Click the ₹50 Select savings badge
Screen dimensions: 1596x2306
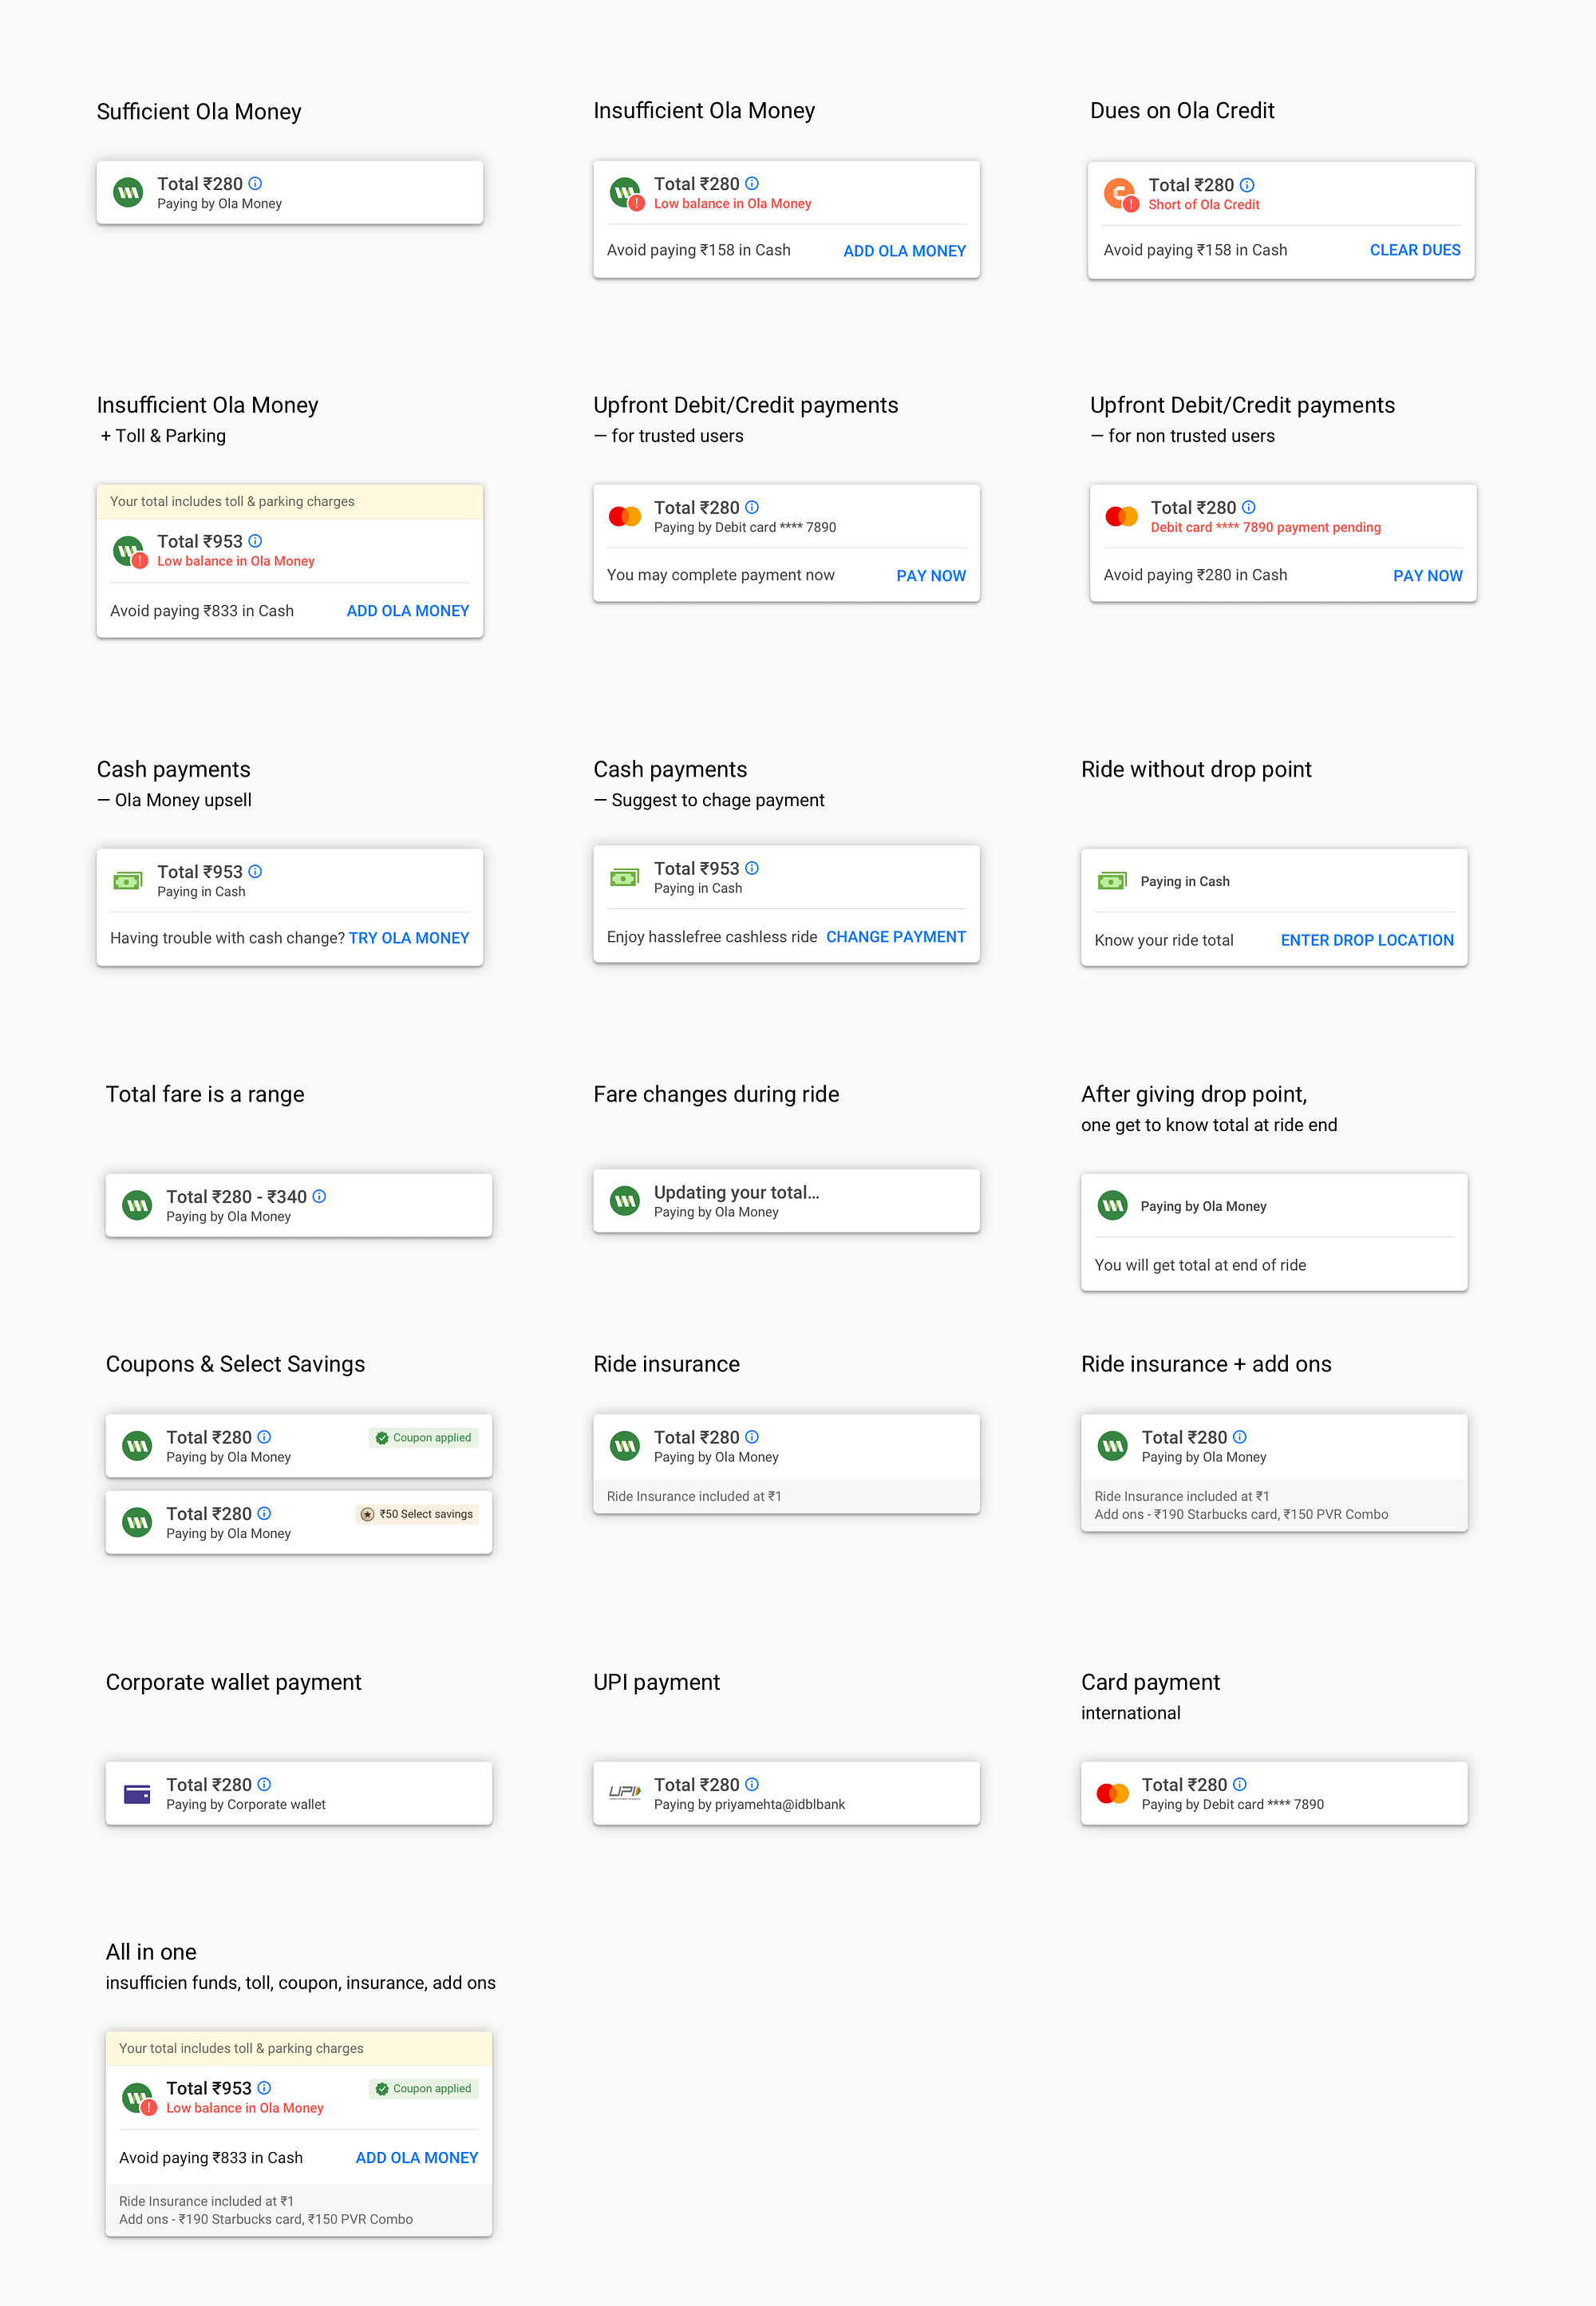(x=417, y=1514)
